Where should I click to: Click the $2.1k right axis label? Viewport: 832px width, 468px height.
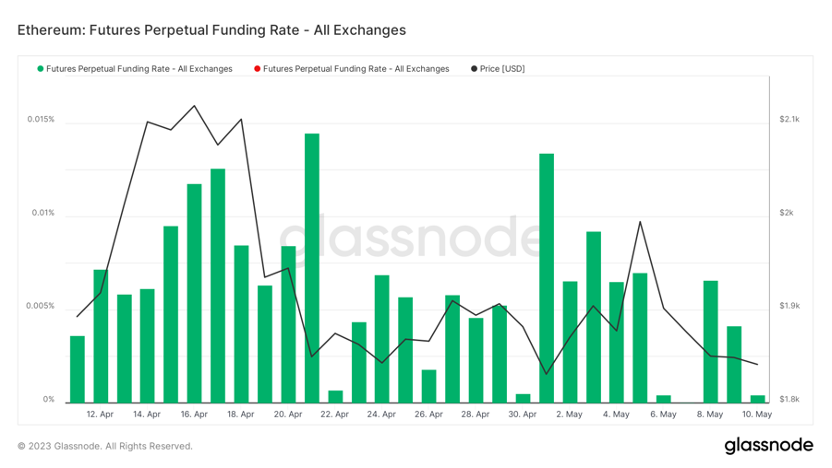click(789, 119)
